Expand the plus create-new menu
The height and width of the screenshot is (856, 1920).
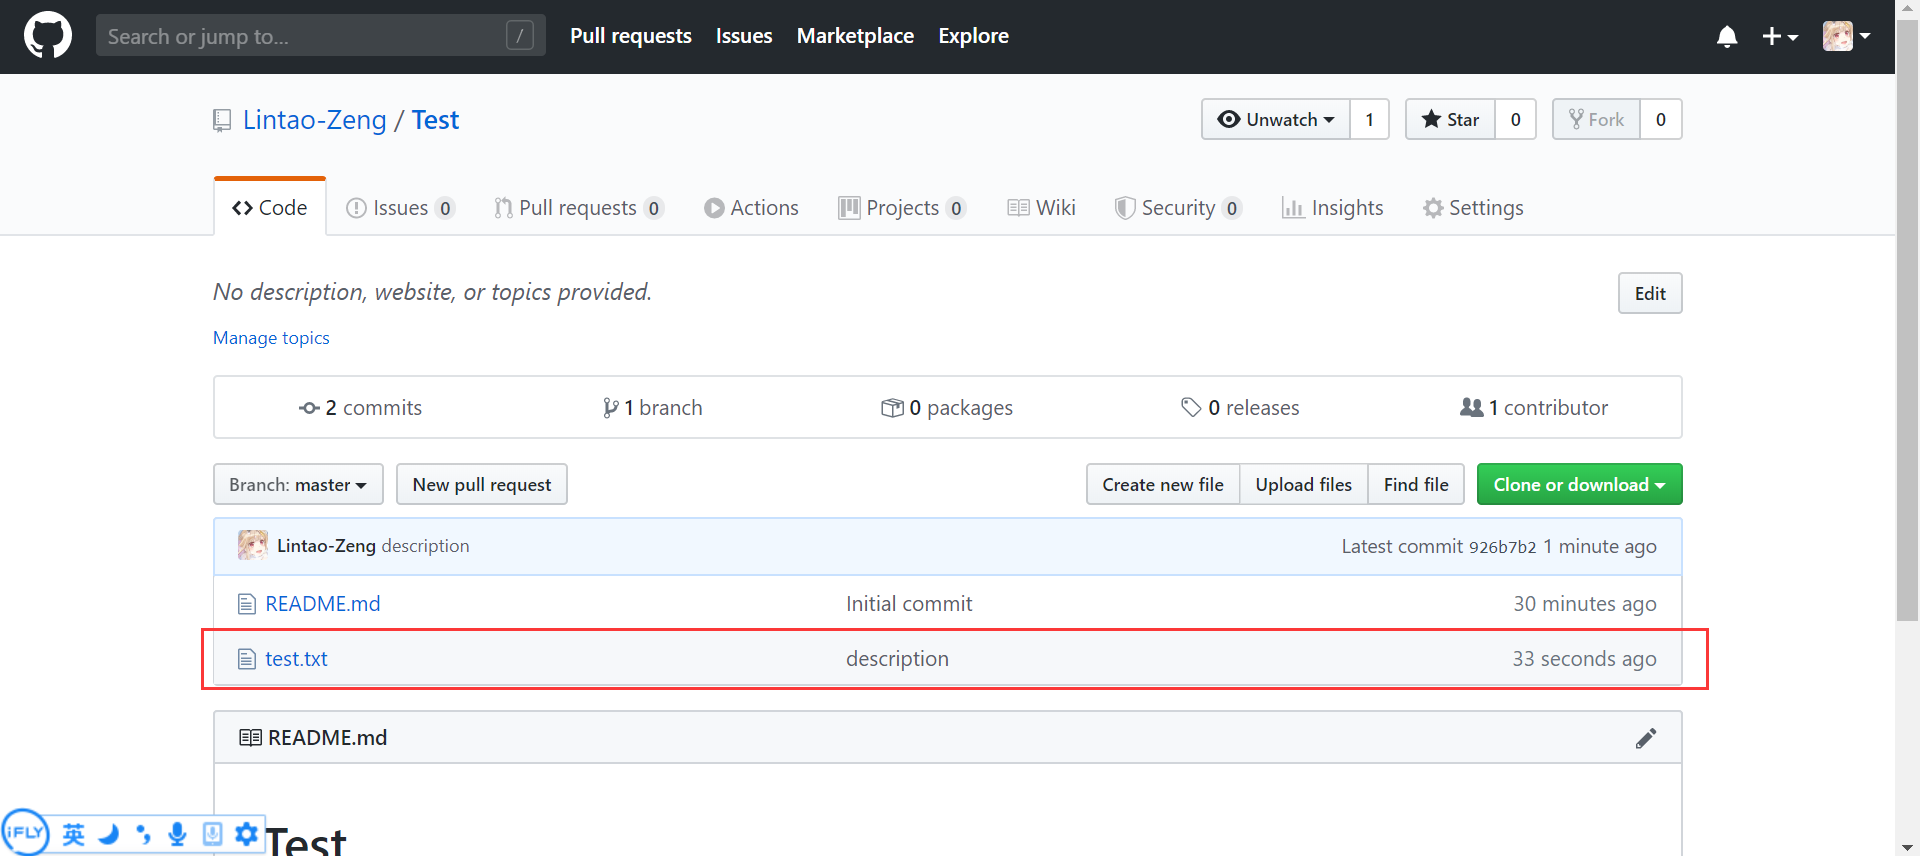(1780, 37)
